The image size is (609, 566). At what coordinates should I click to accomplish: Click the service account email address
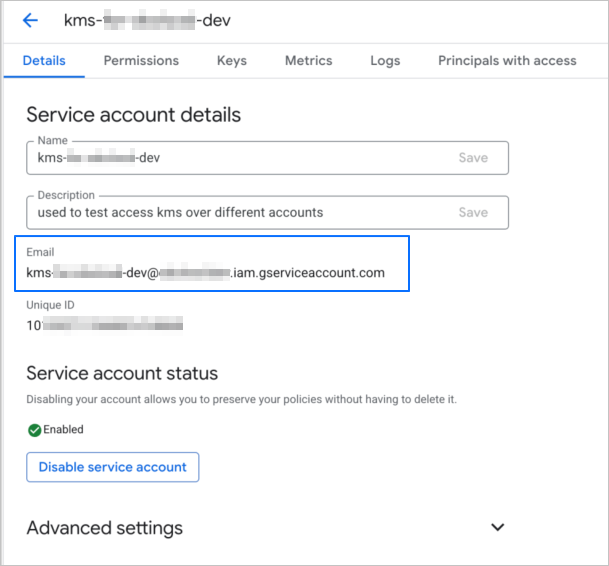[x=205, y=272]
